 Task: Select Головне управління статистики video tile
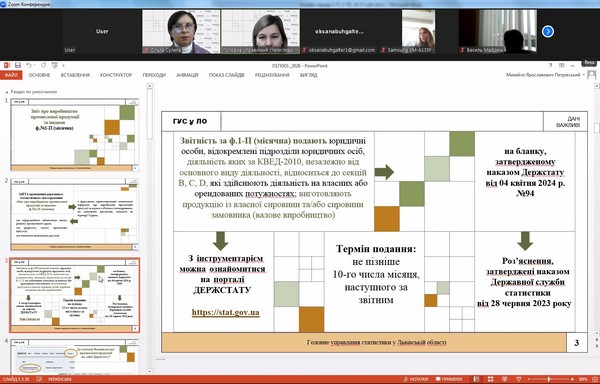point(261,31)
